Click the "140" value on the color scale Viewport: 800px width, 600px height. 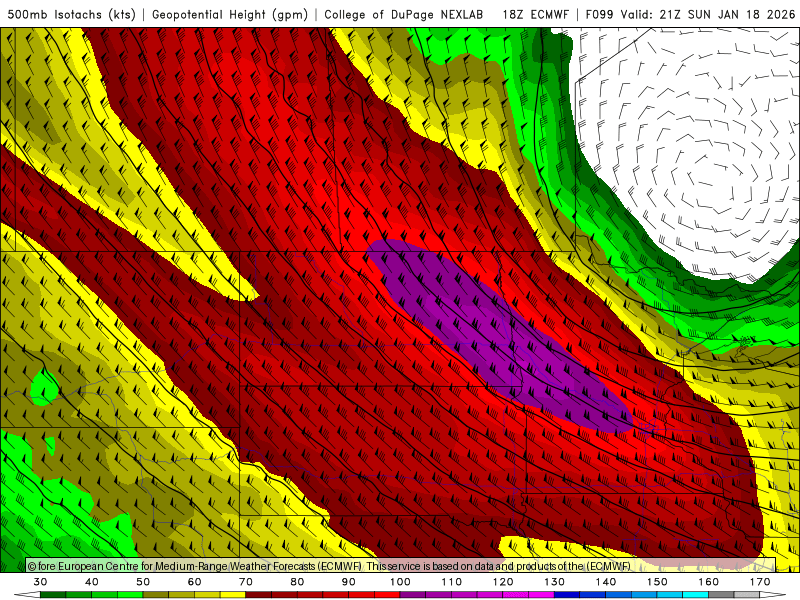coord(606,582)
